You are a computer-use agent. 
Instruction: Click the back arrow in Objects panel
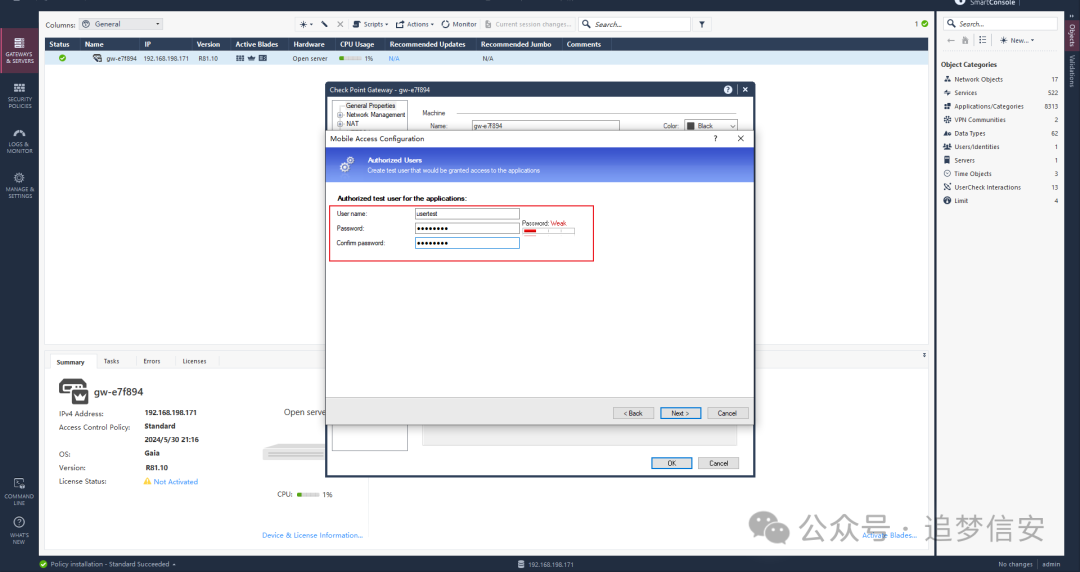click(951, 40)
